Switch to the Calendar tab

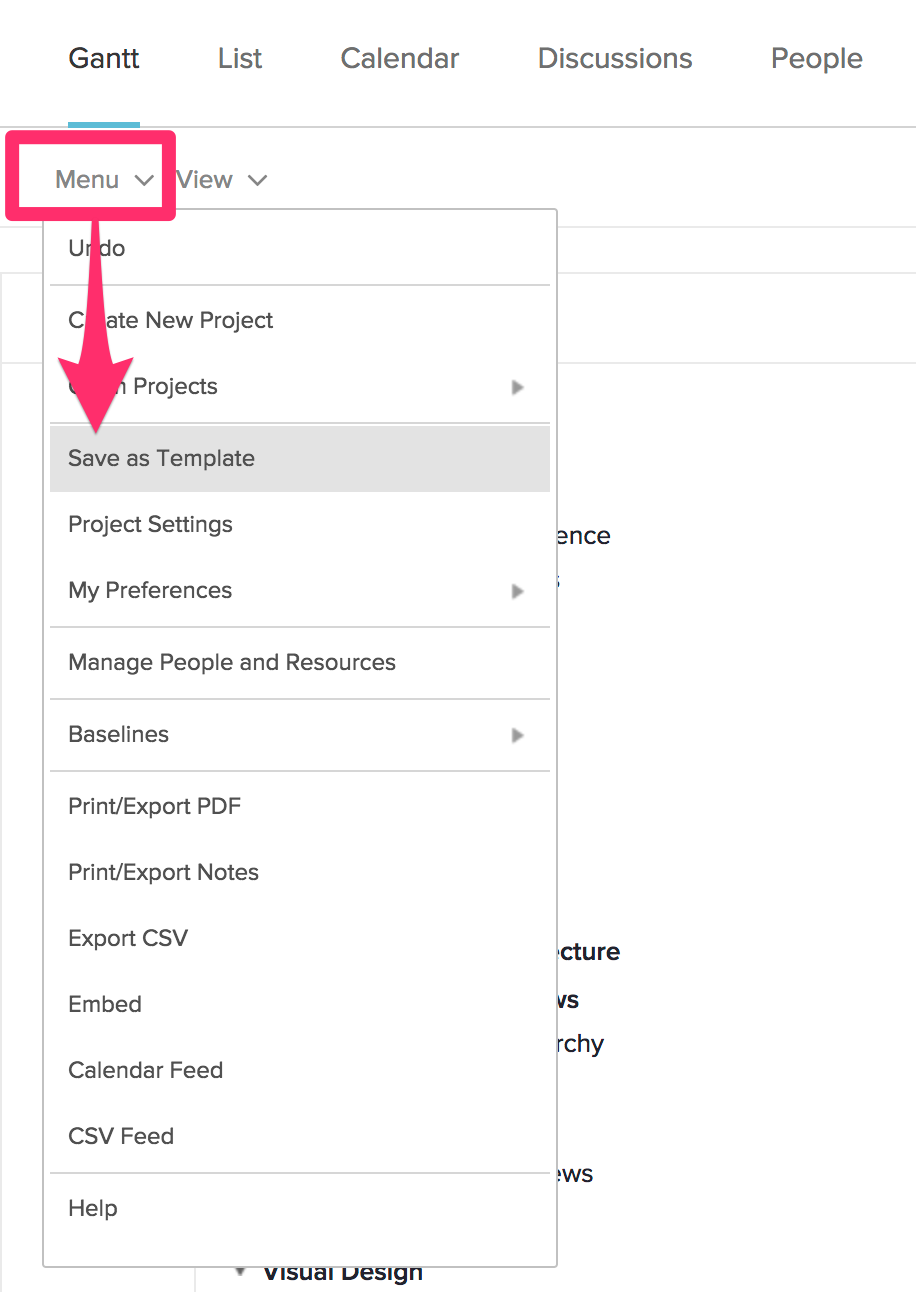coord(399,58)
